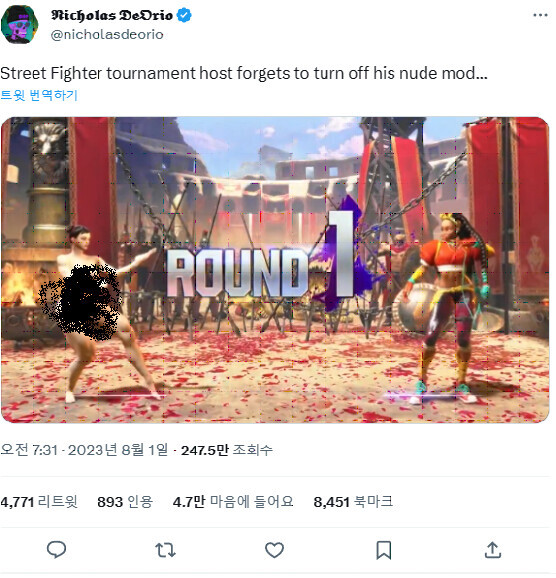Like the tweet with heart icon

tap(275, 550)
